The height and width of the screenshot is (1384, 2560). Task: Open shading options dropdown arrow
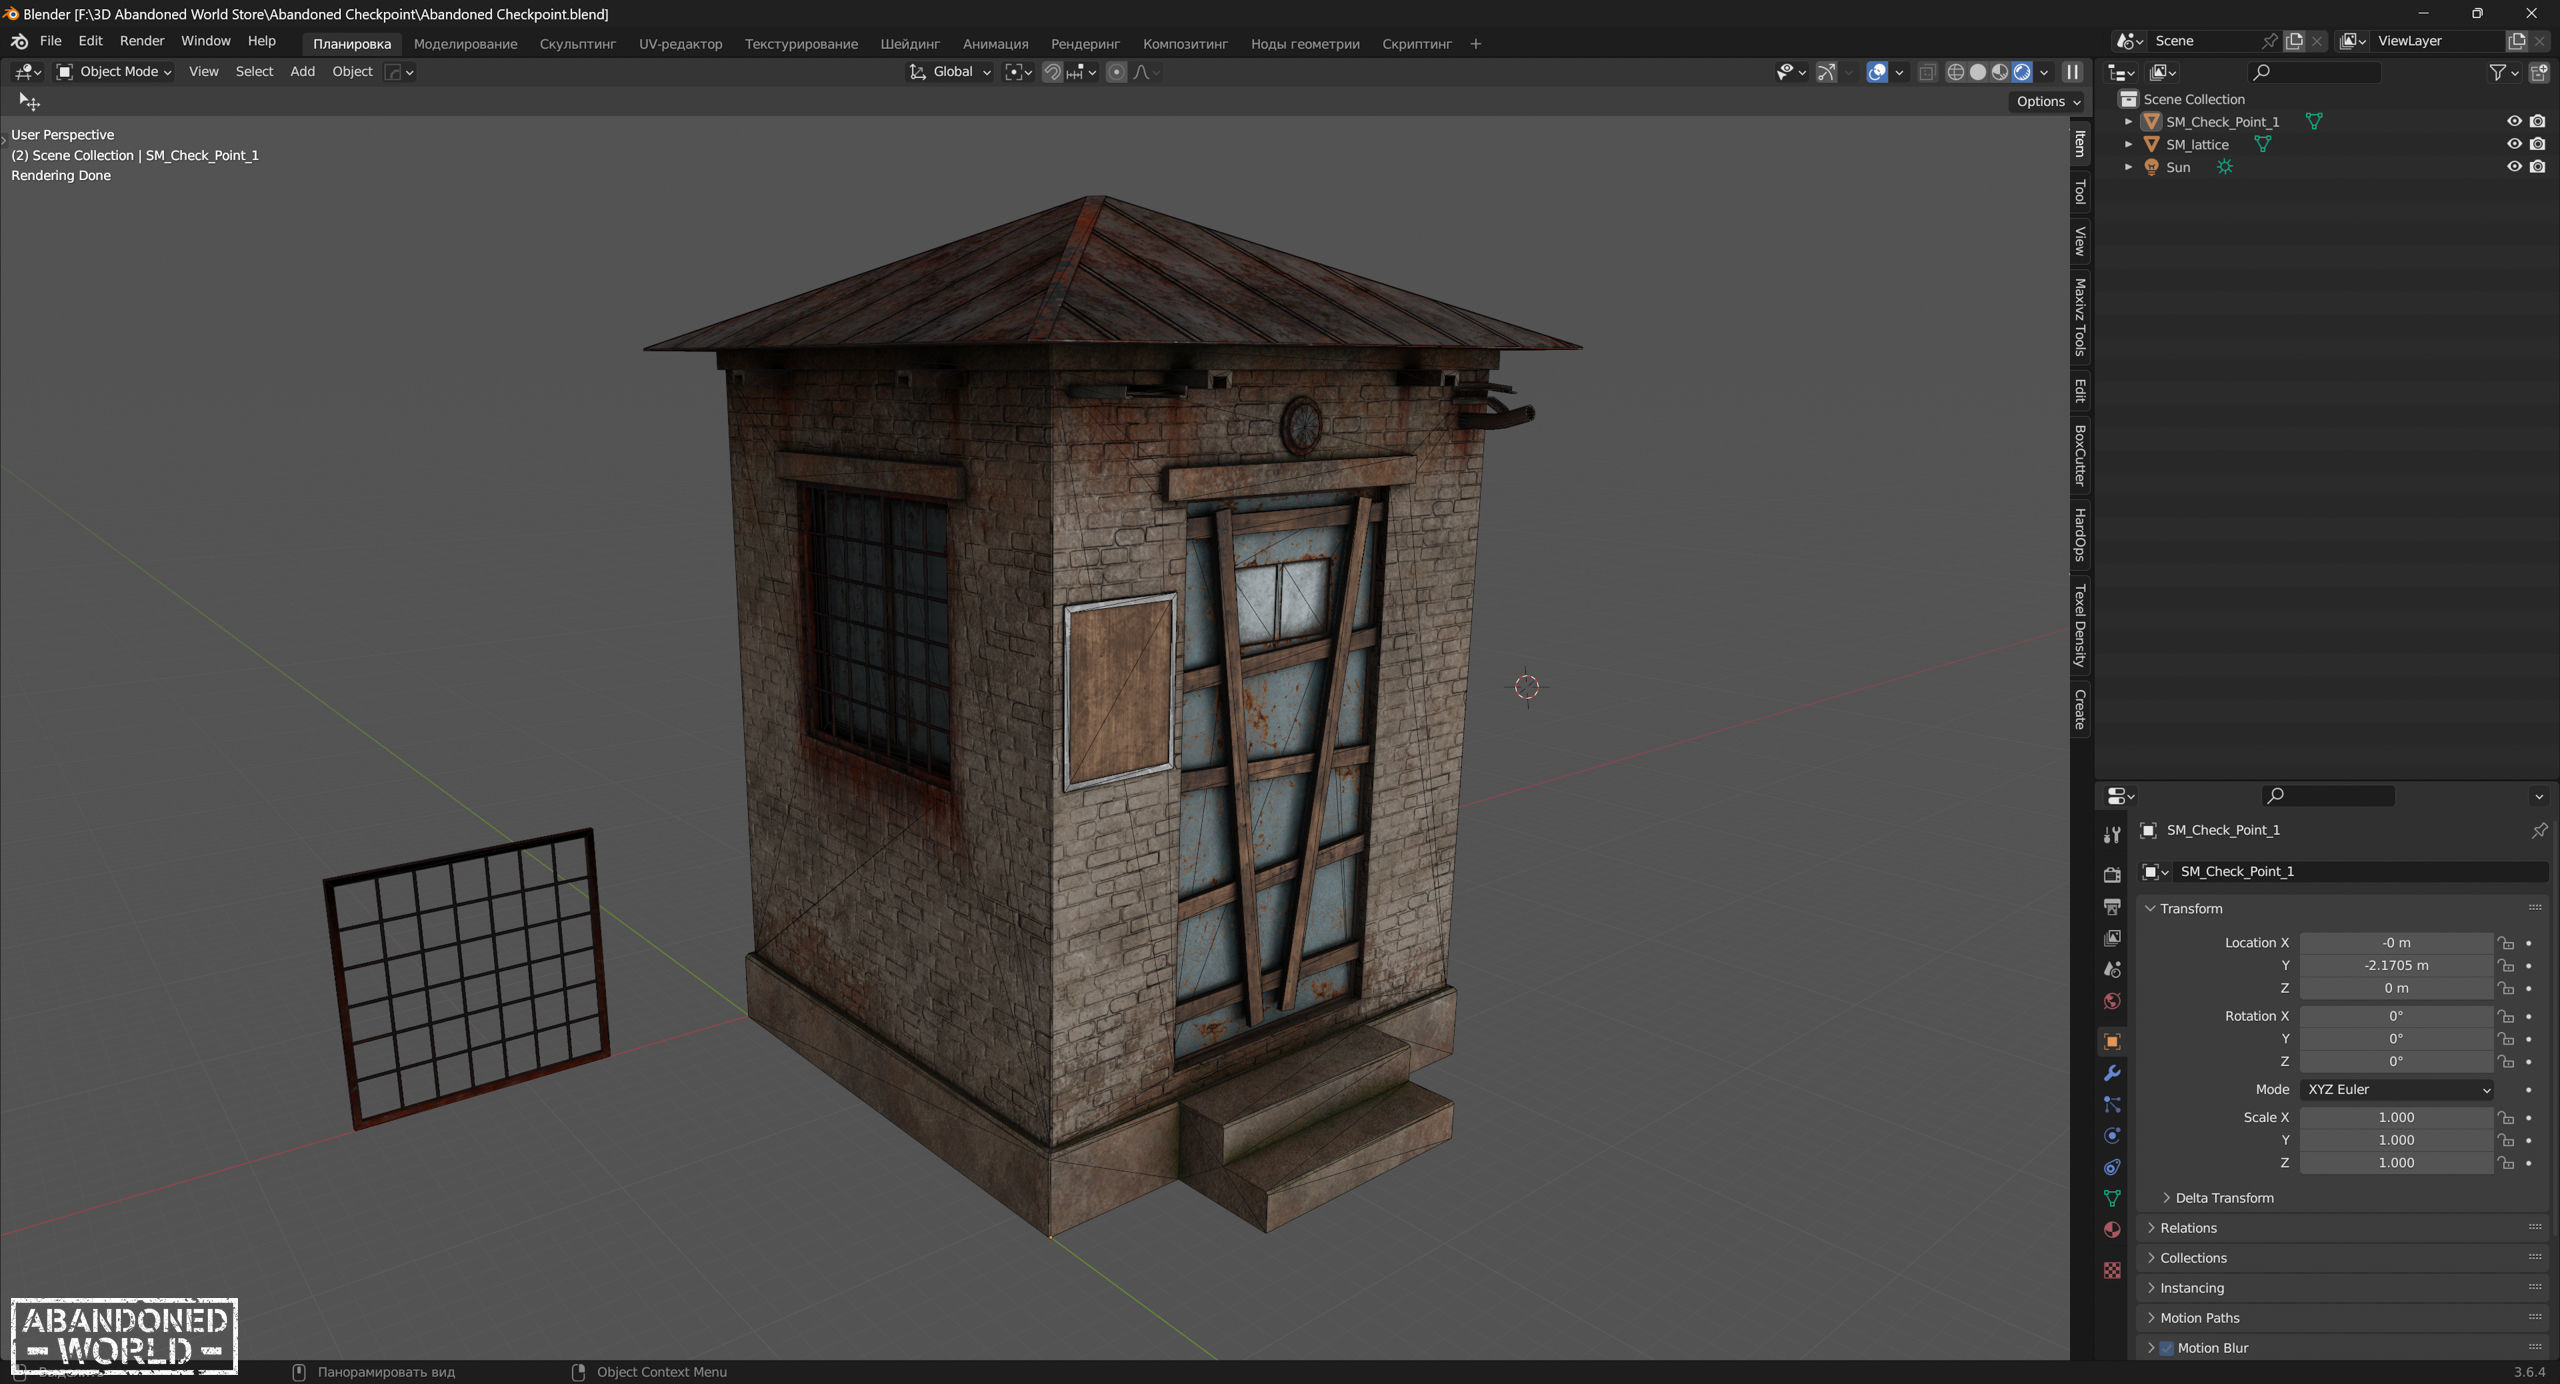coord(2044,72)
